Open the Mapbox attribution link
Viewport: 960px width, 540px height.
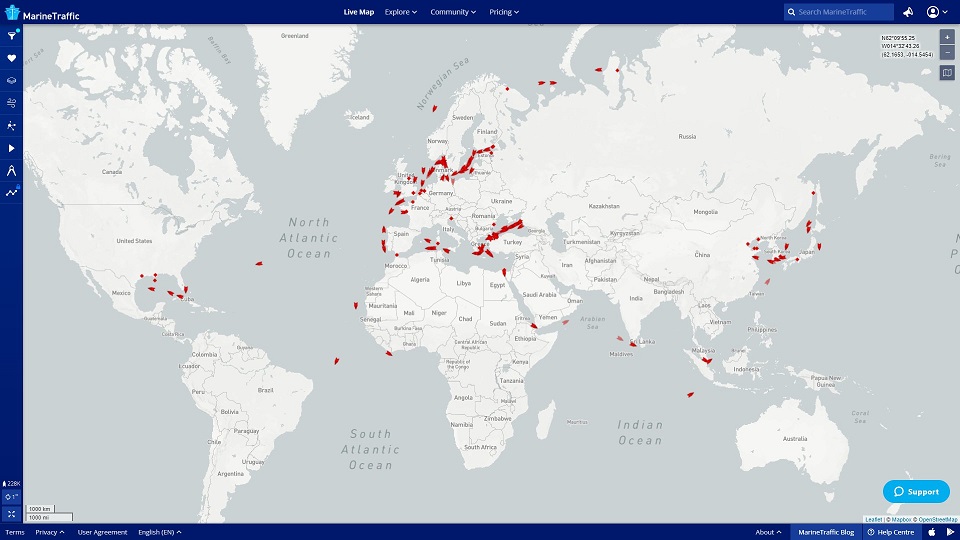pos(901,519)
